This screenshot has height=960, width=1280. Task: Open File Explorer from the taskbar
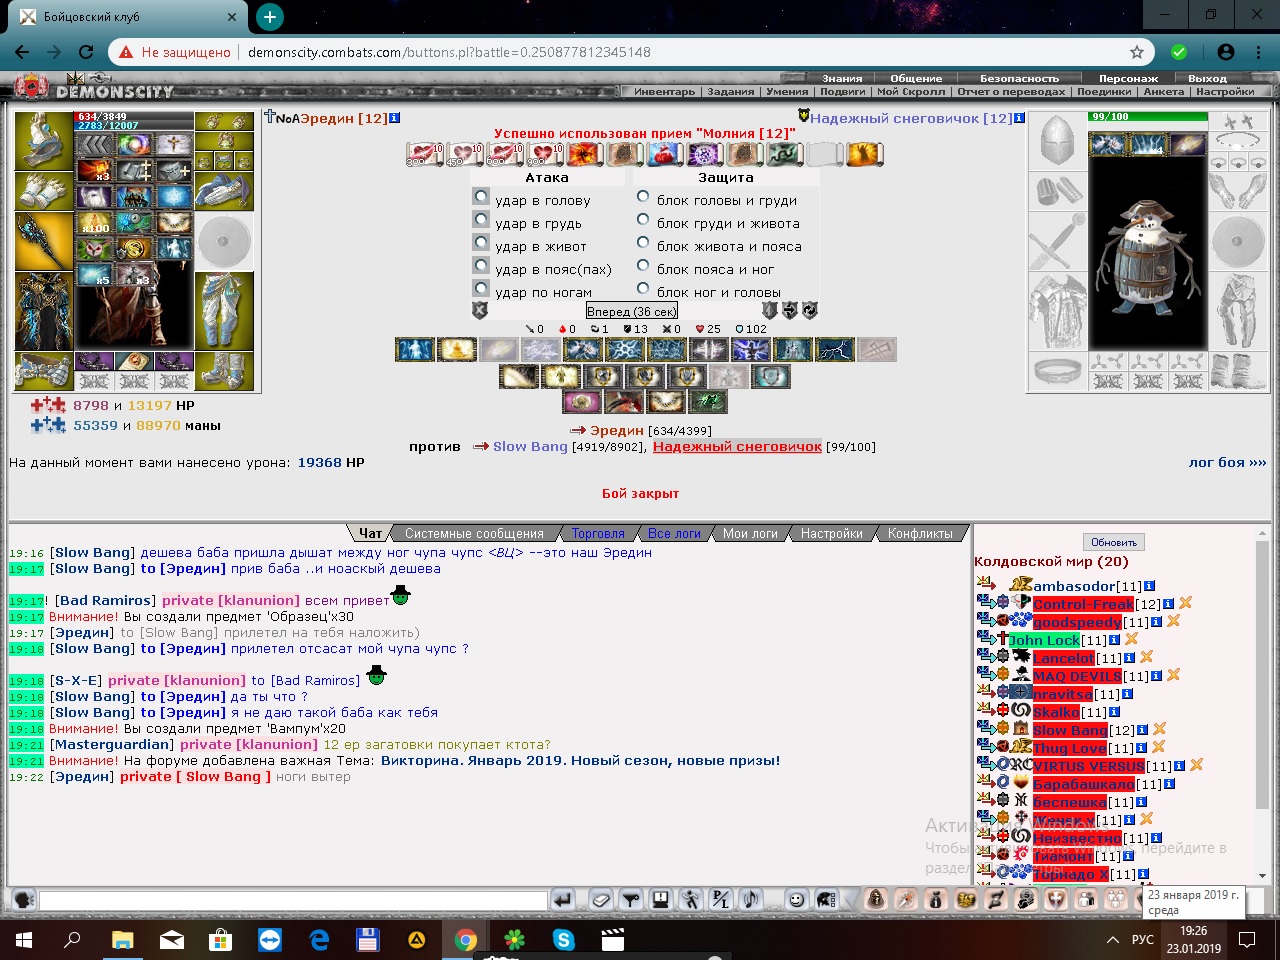(122, 940)
